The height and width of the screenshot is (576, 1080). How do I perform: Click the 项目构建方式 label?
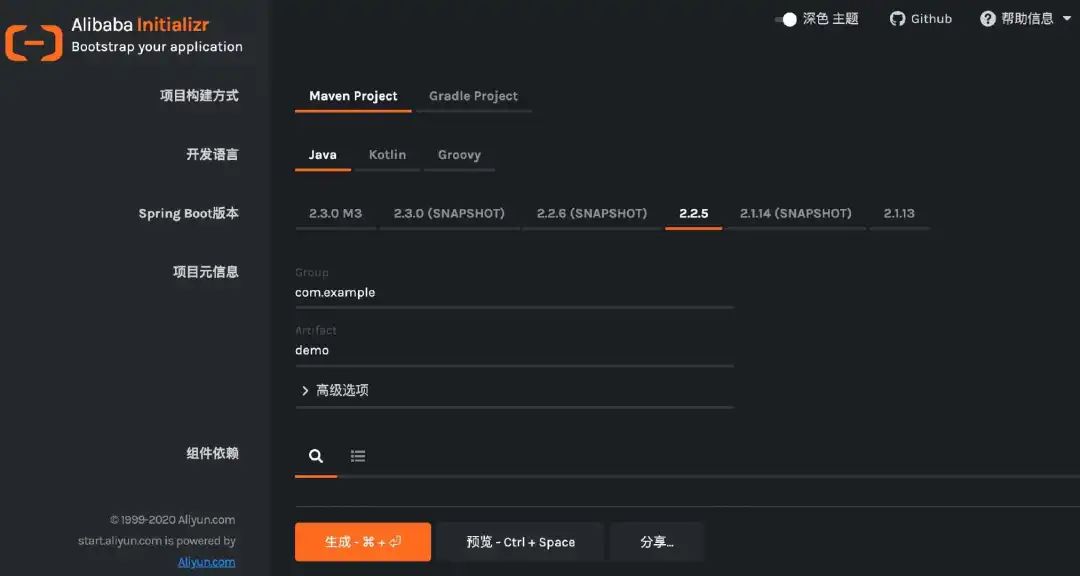[x=199, y=96]
